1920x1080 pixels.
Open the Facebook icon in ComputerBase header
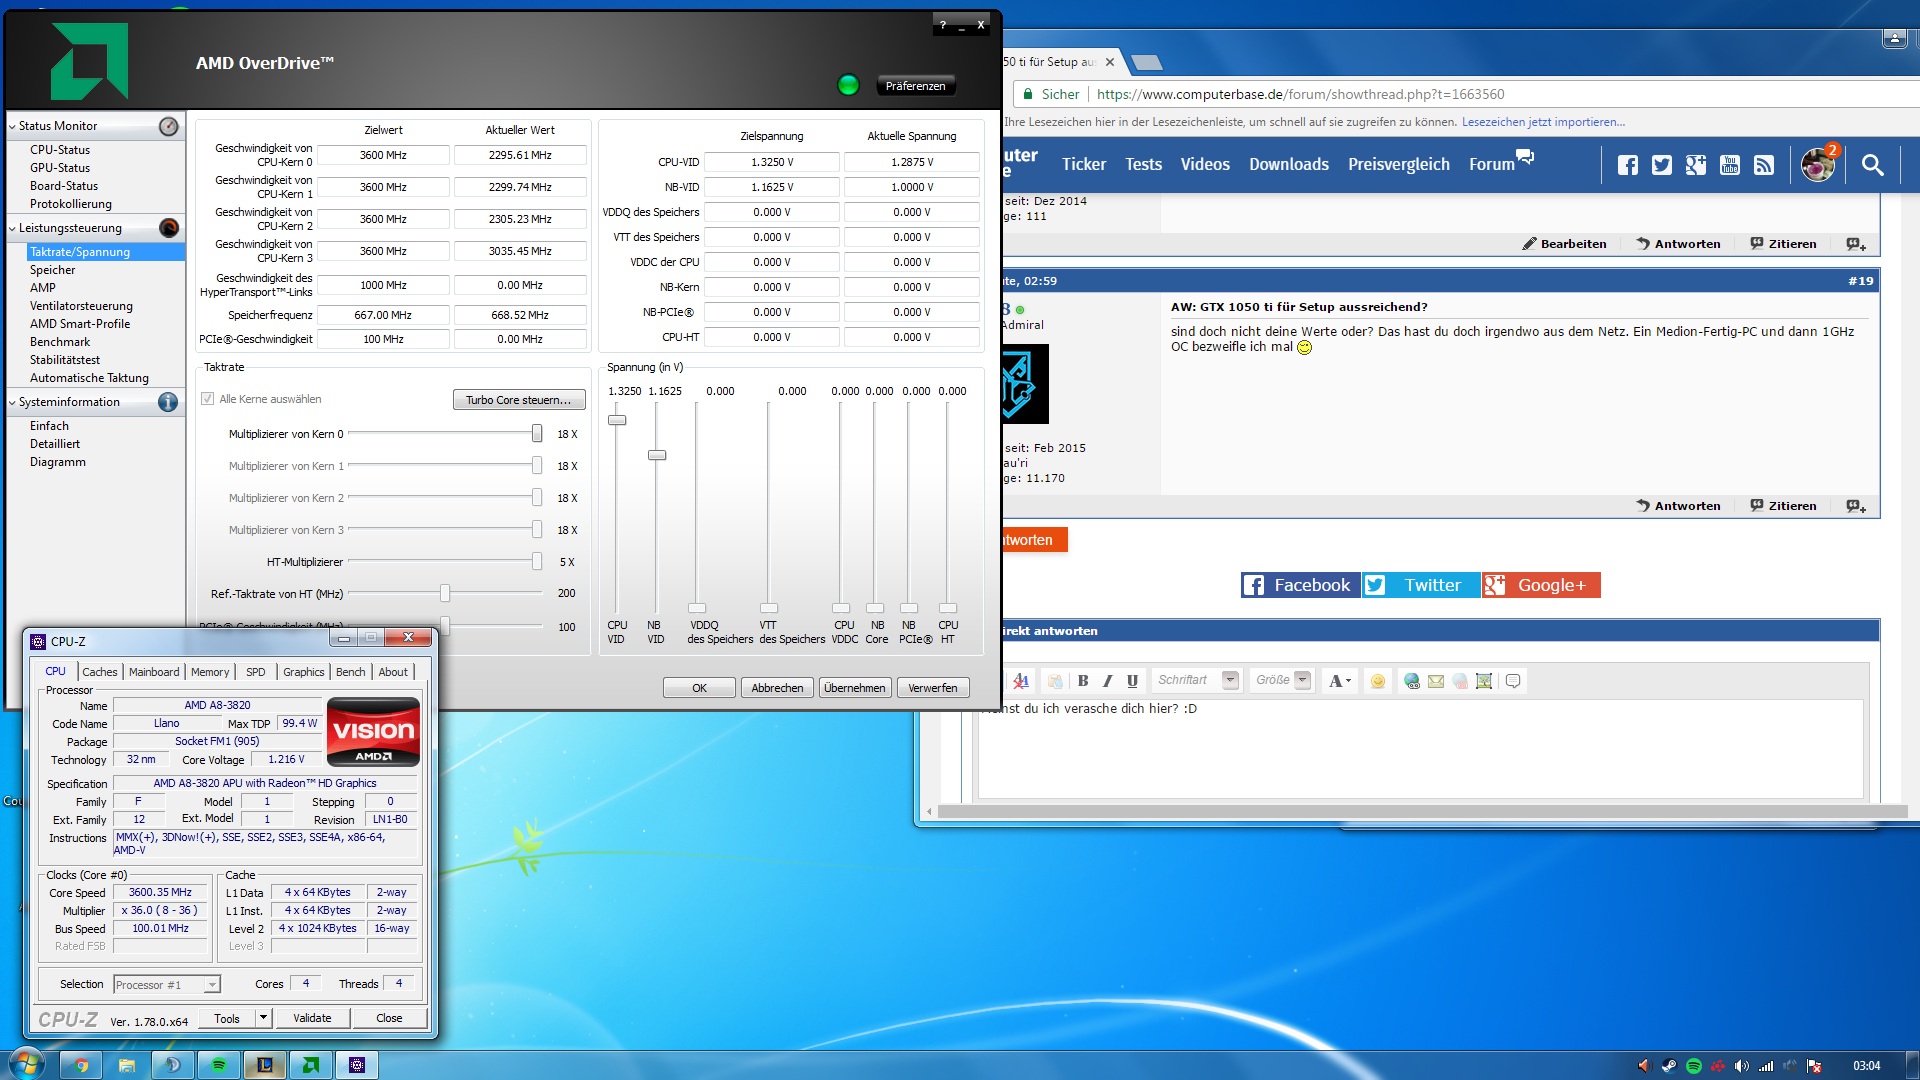1628,165
